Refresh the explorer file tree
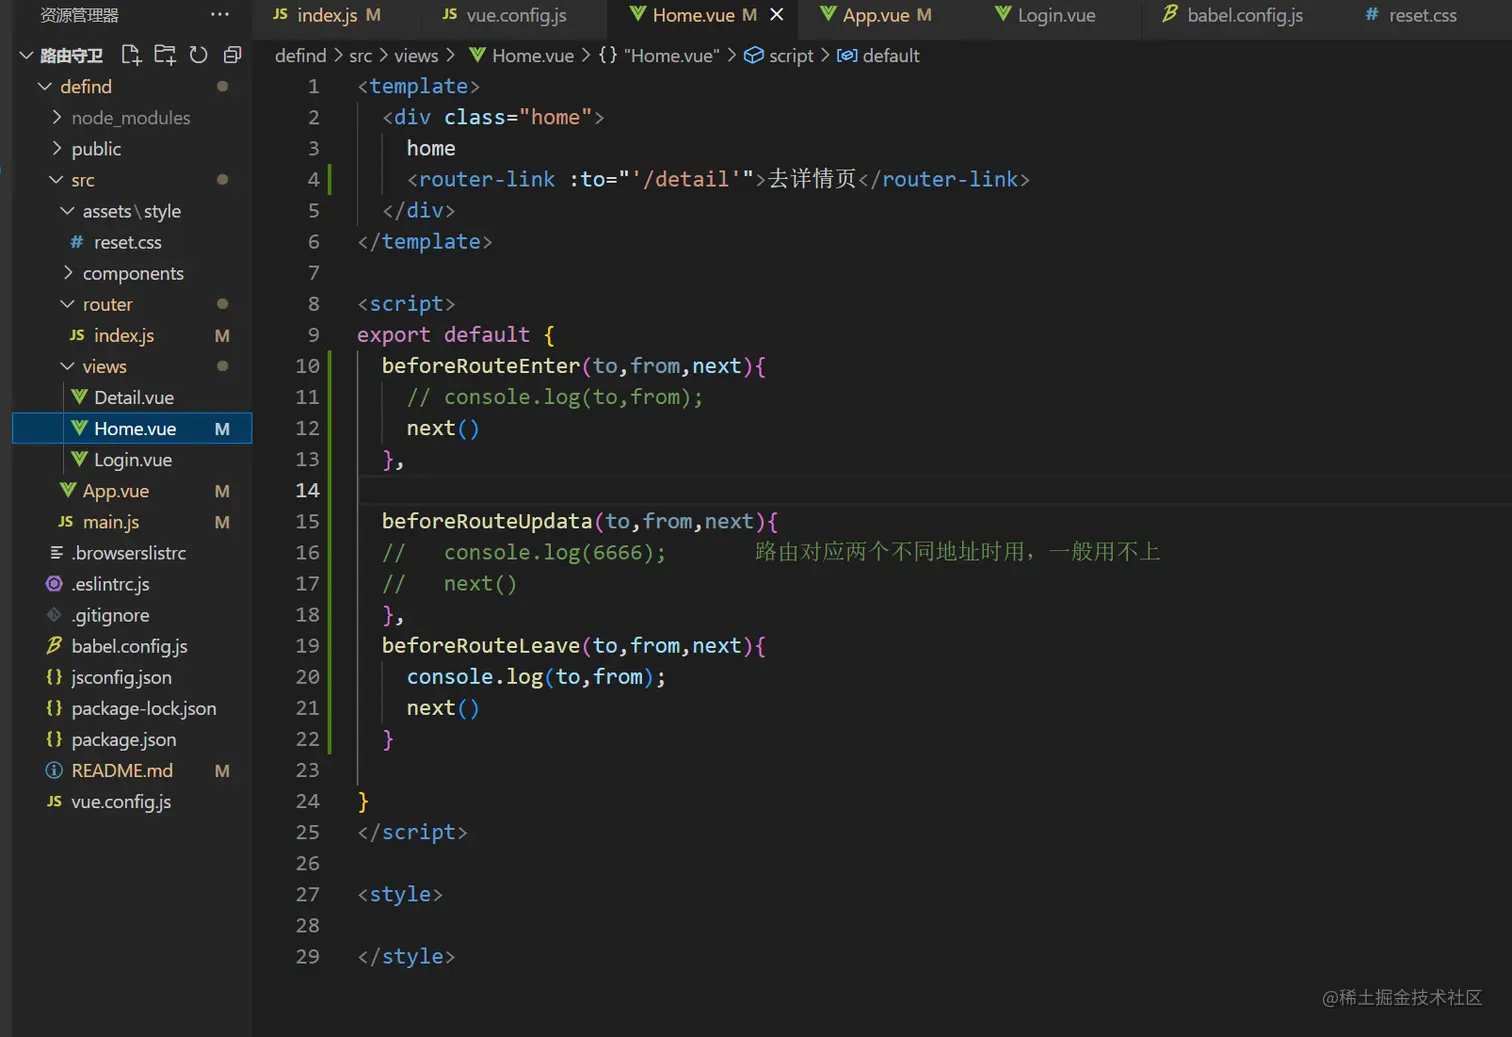1512x1037 pixels. pos(199,55)
